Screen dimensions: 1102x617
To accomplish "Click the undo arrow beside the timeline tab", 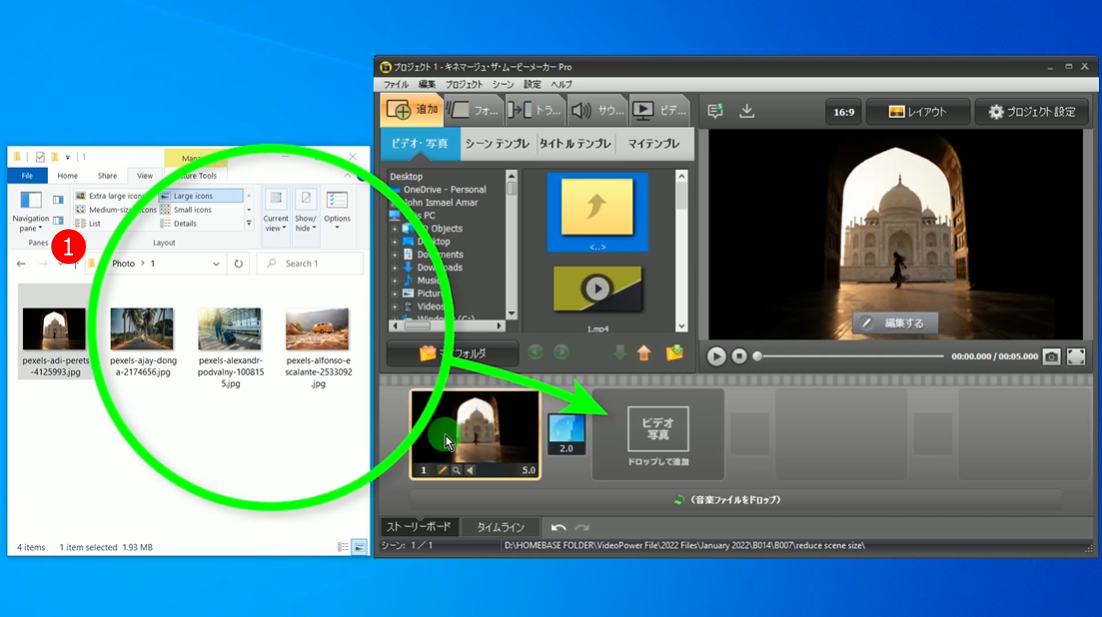I will 559,527.
